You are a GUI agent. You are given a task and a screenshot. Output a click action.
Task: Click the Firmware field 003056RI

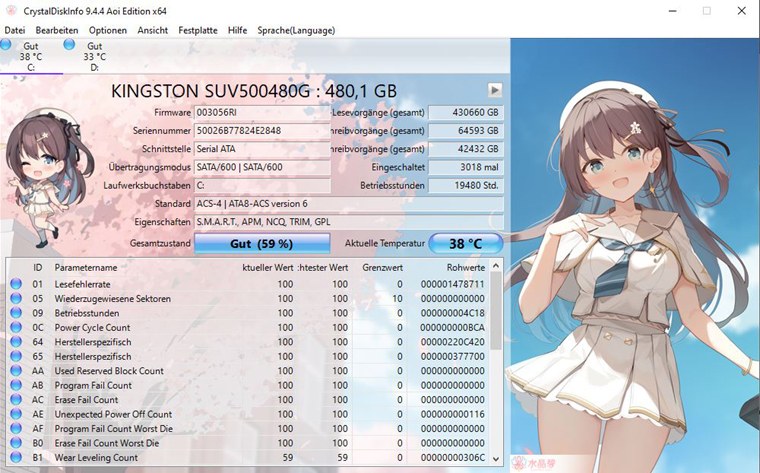click(262, 112)
